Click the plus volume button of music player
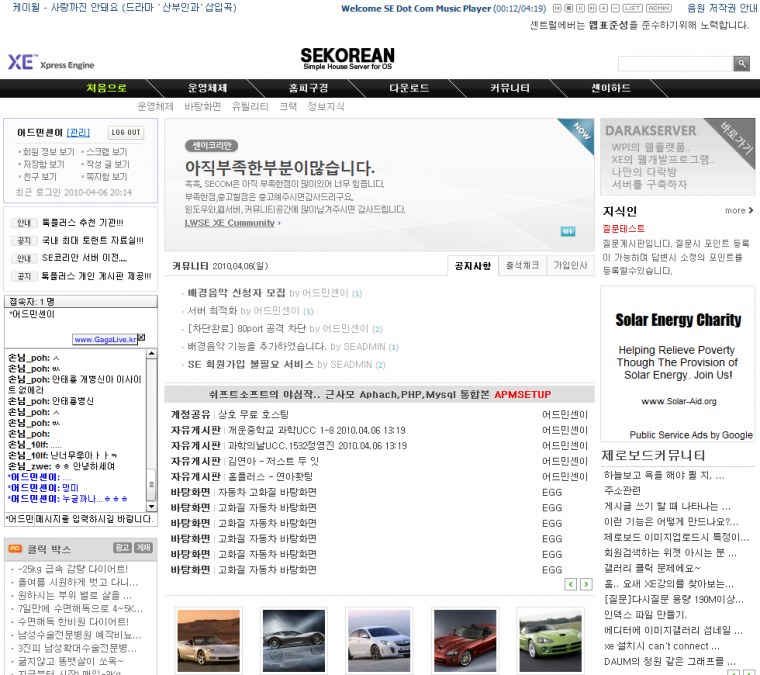 604,8
